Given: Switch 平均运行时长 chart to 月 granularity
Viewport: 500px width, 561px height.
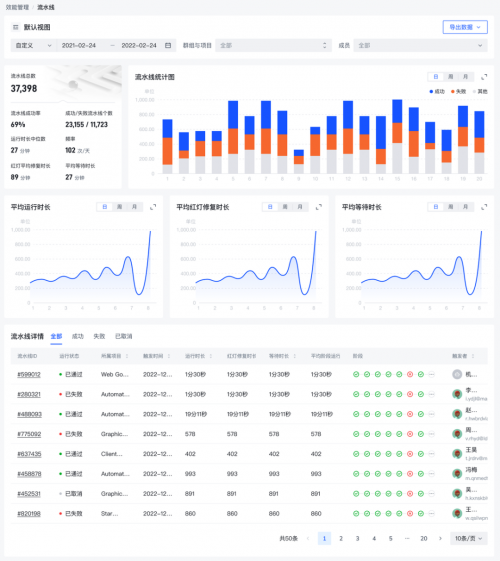Looking at the screenshot, I should tap(134, 207).
